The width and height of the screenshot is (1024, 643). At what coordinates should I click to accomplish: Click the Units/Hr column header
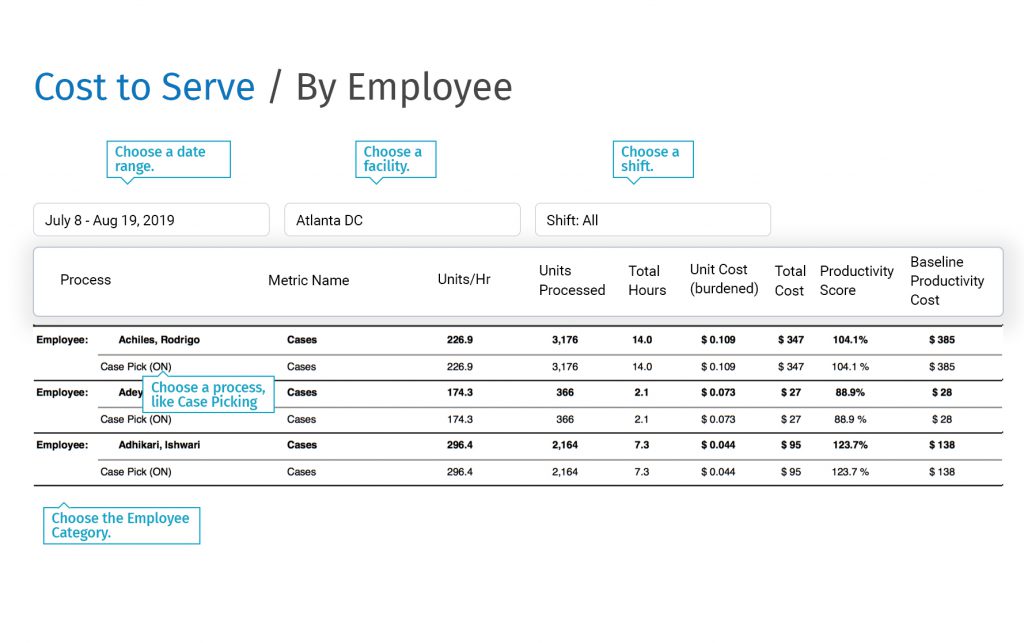click(464, 280)
